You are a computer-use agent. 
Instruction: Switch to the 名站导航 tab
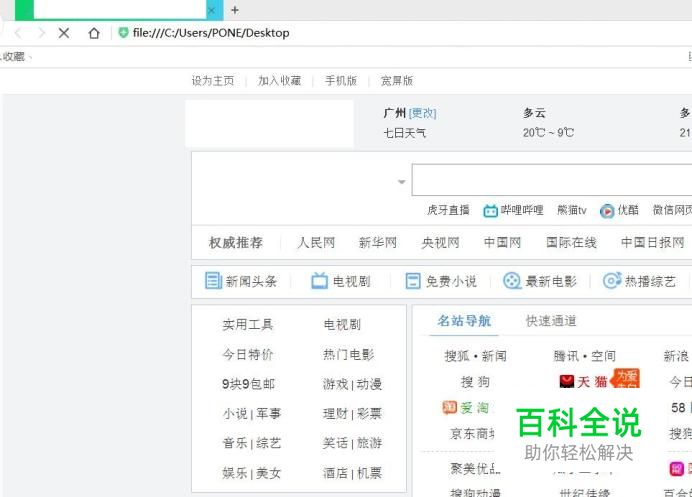[x=464, y=321]
